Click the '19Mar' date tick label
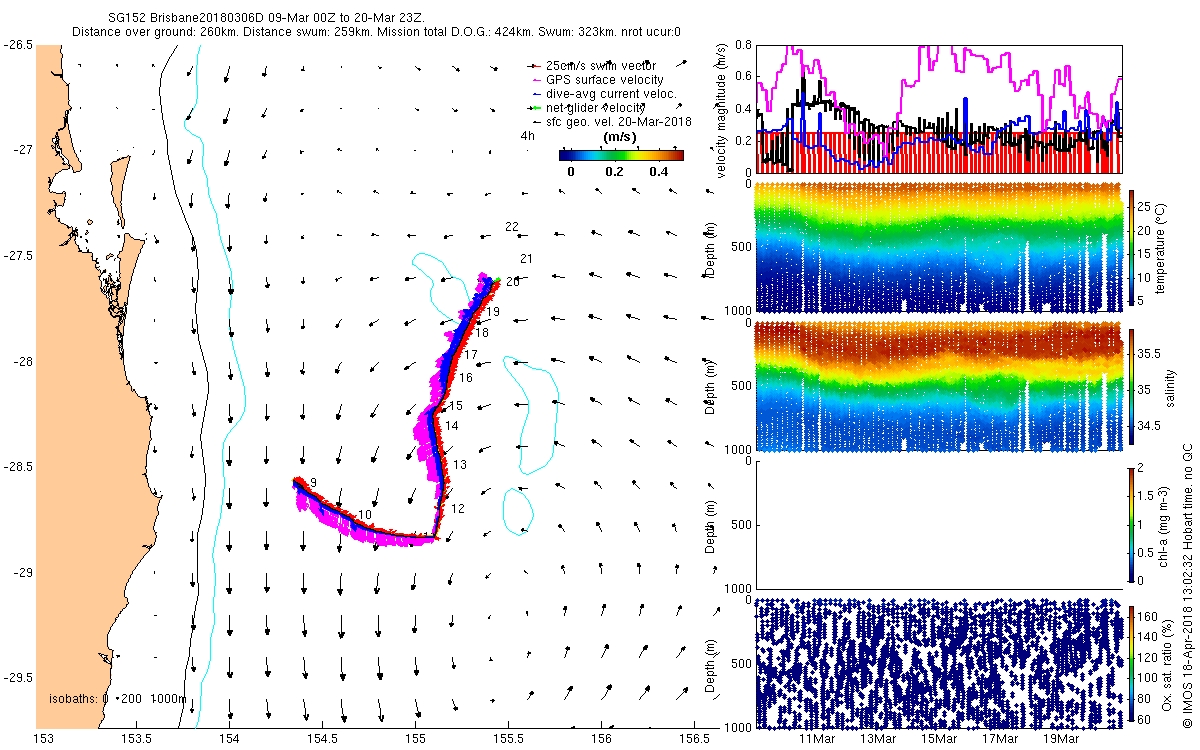Viewport: 1200px width, 750px height. tap(1062, 739)
